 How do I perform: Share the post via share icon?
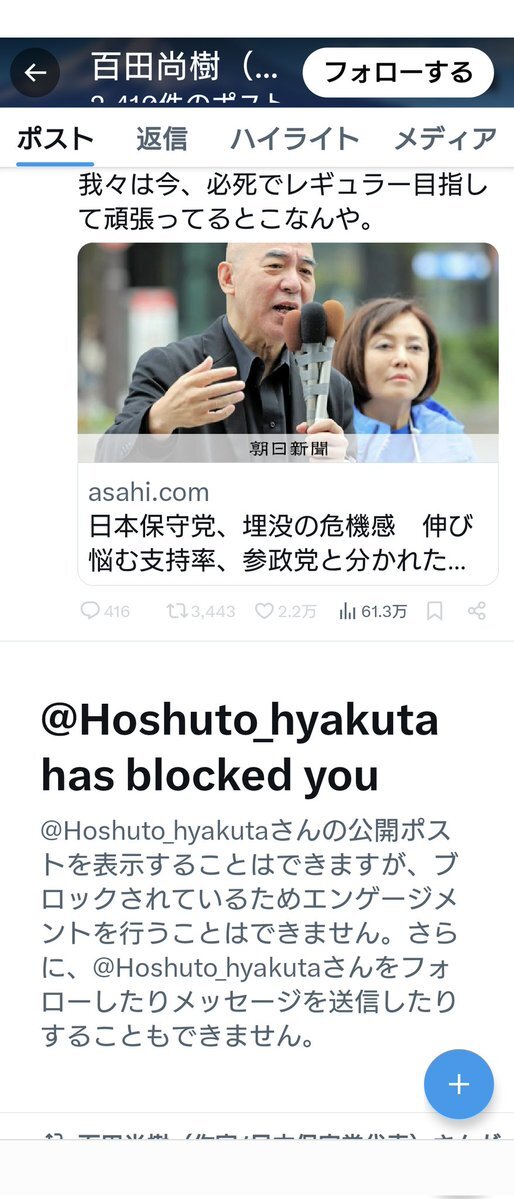click(x=477, y=611)
